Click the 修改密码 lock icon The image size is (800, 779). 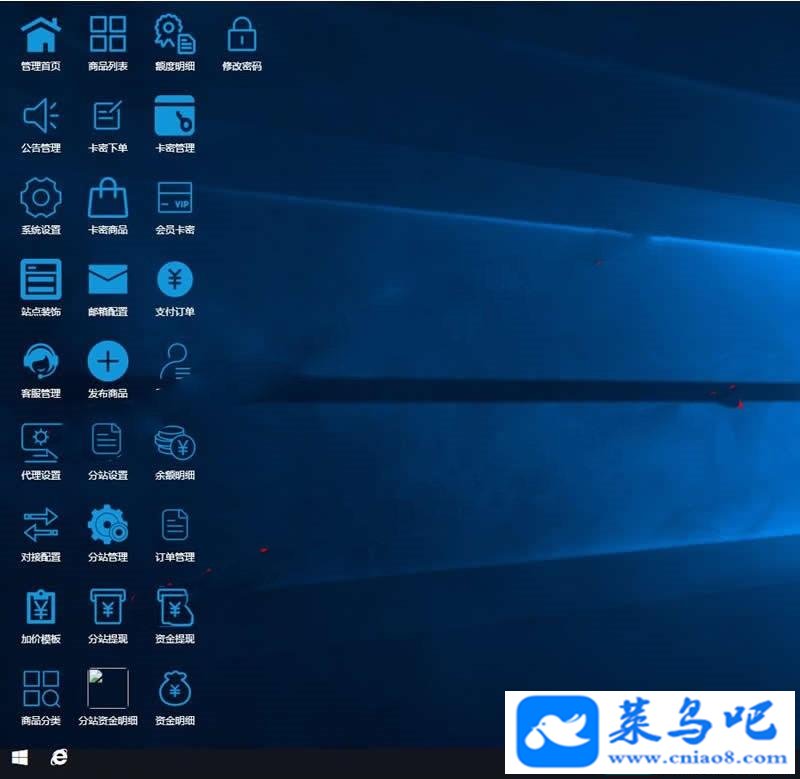click(x=242, y=34)
